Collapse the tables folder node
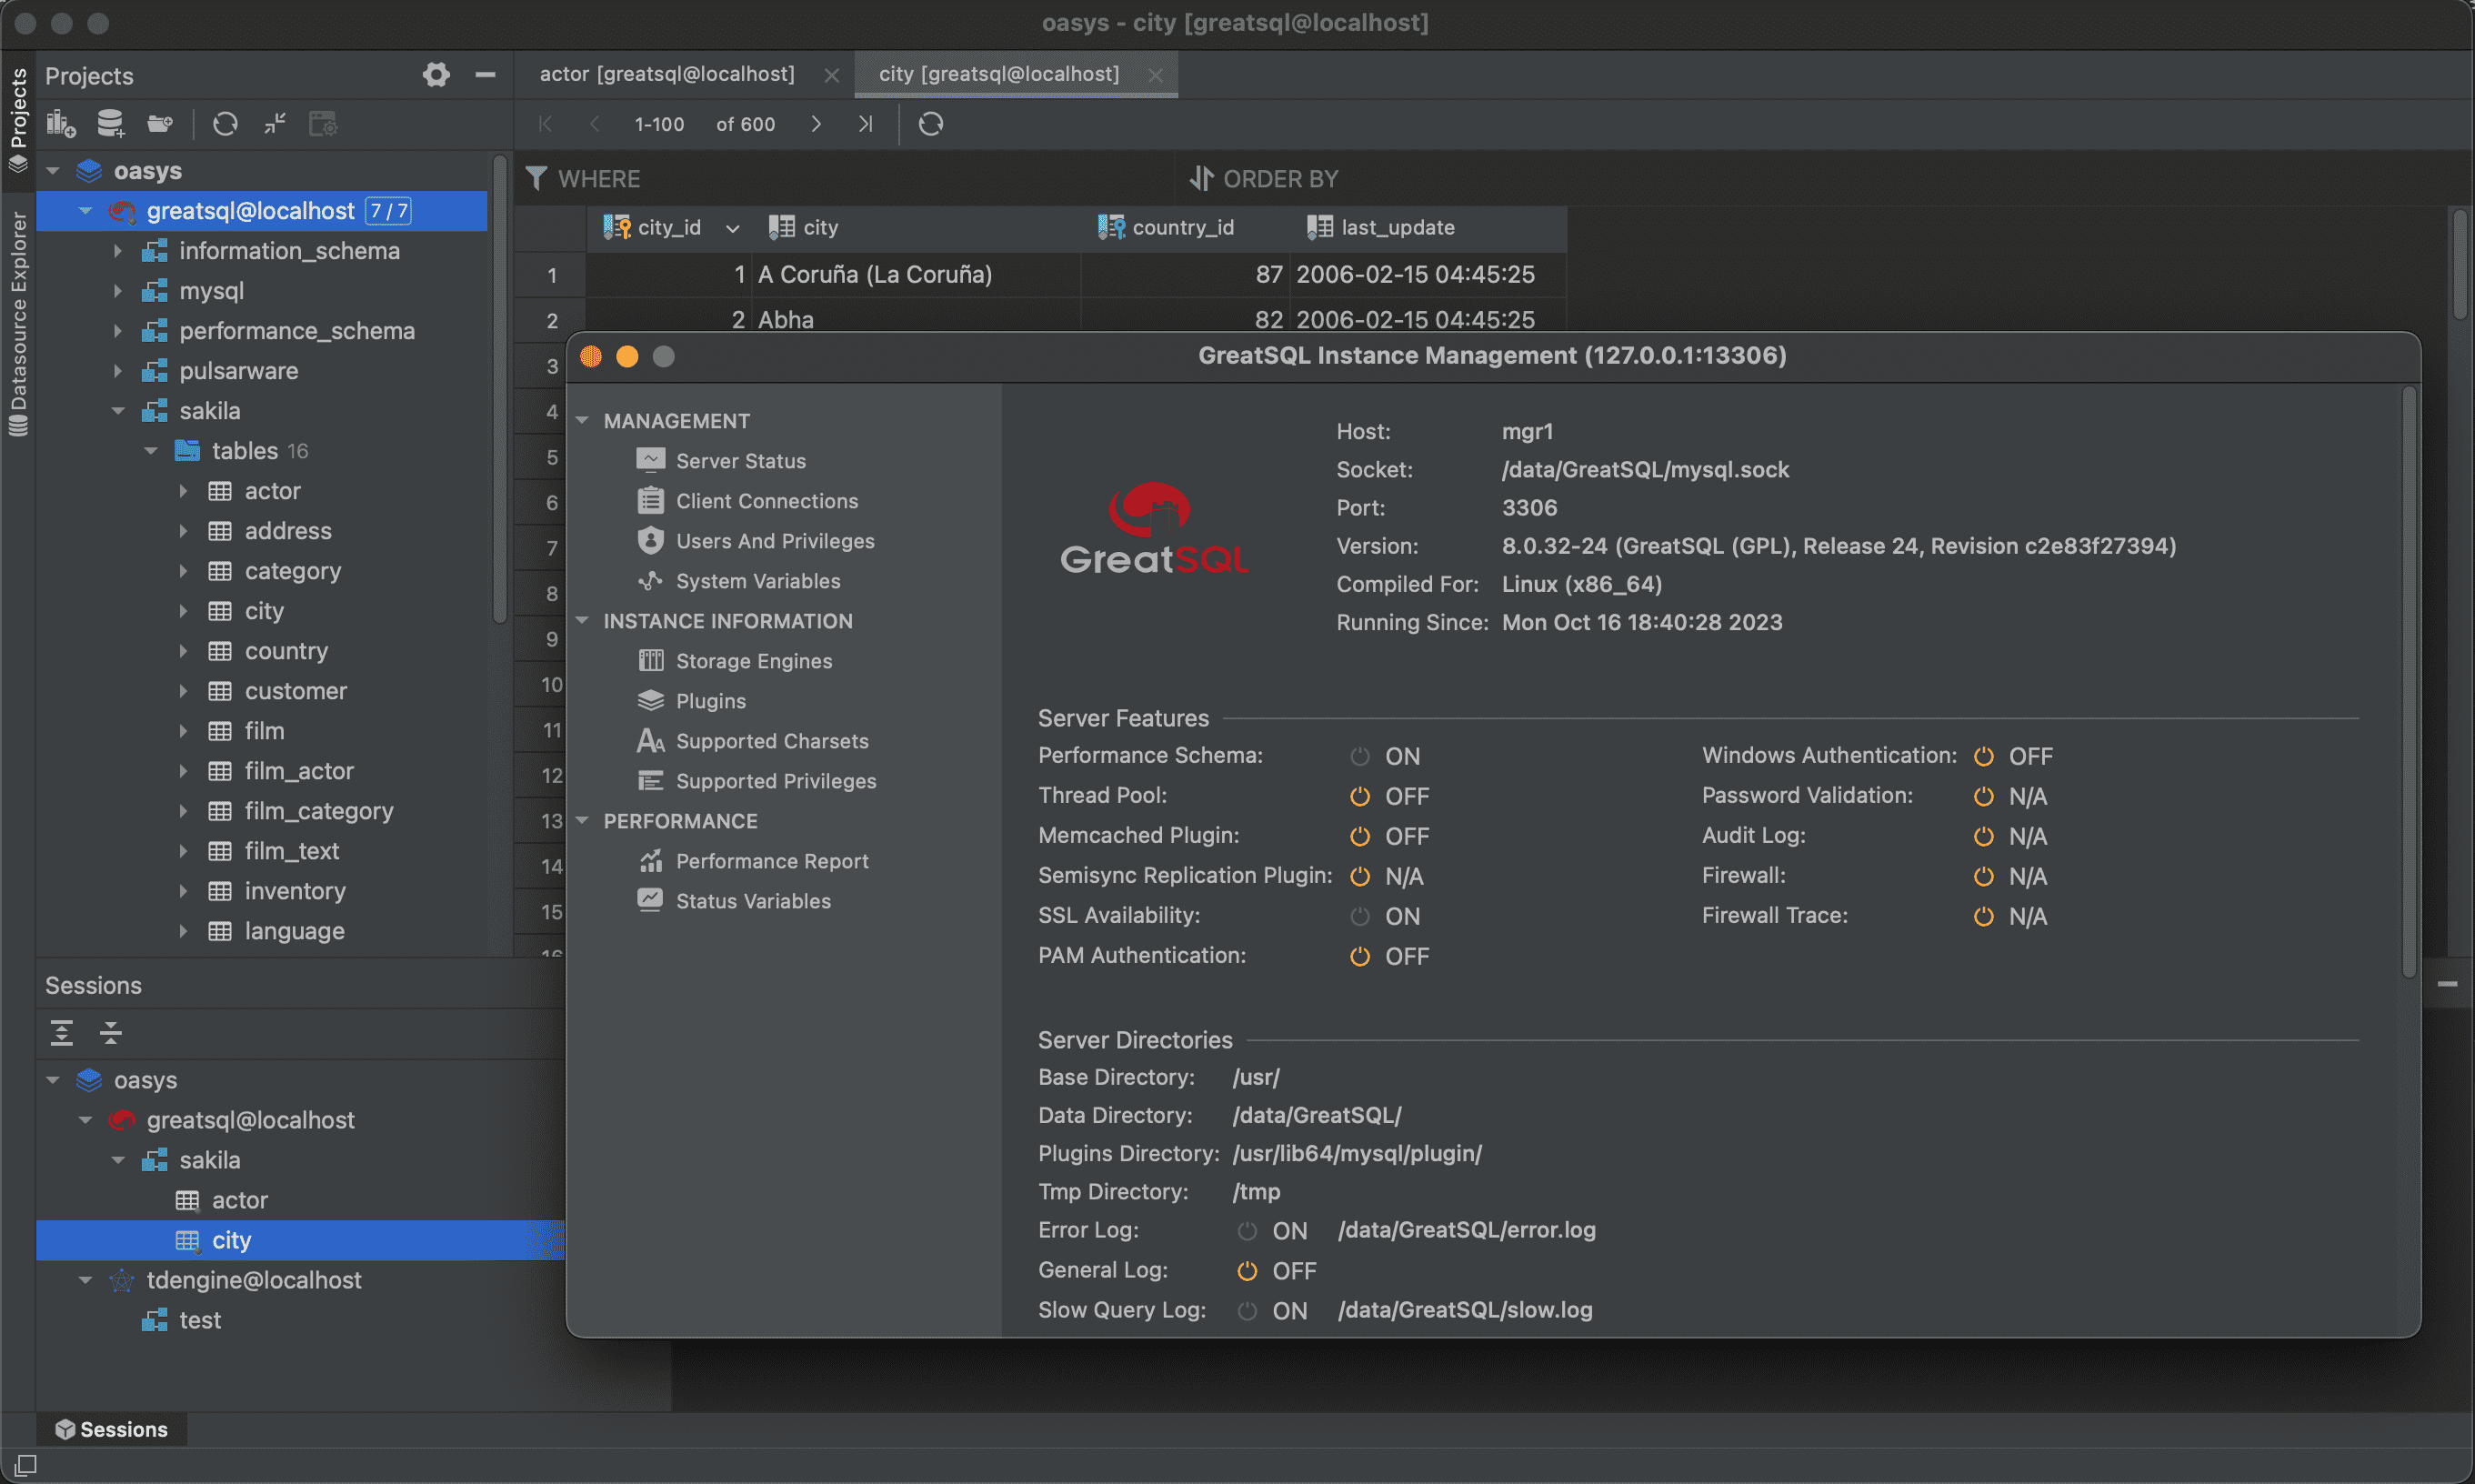This screenshot has width=2475, height=1484. tap(151, 451)
